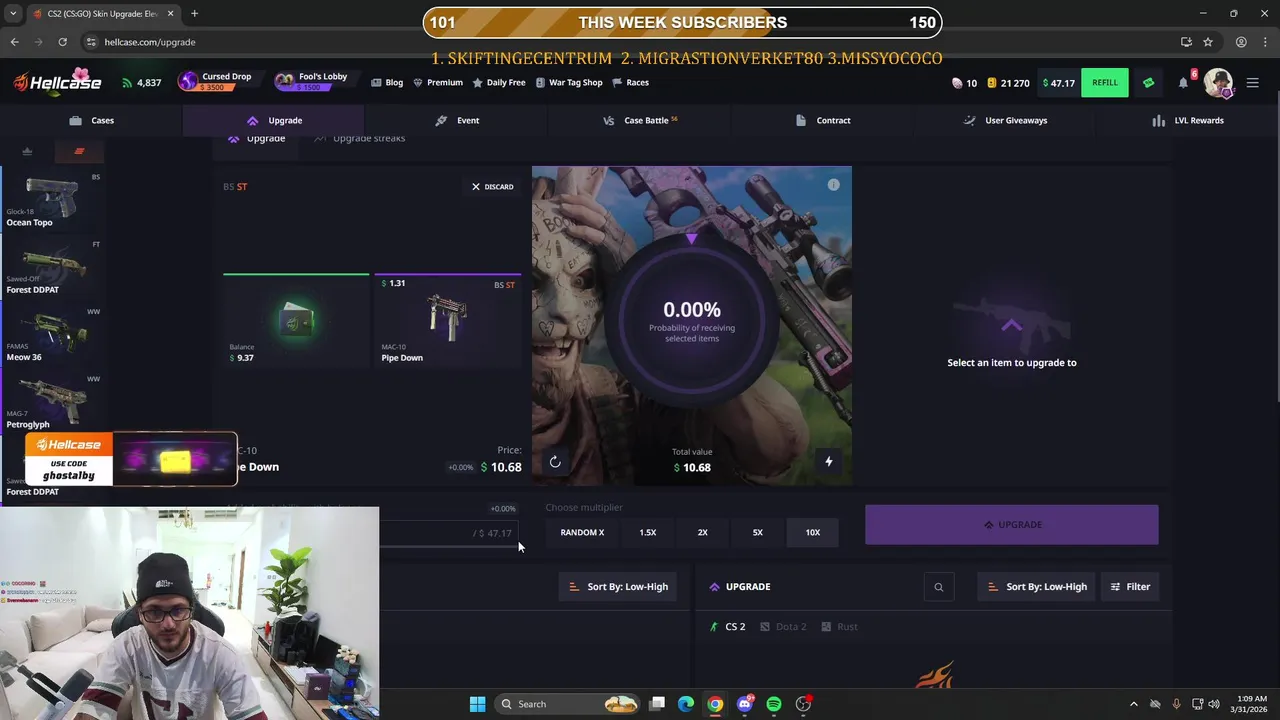Switch to the Upgrade streaks sub-tab
The height and width of the screenshot is (720, 1280).
point(360,138)
